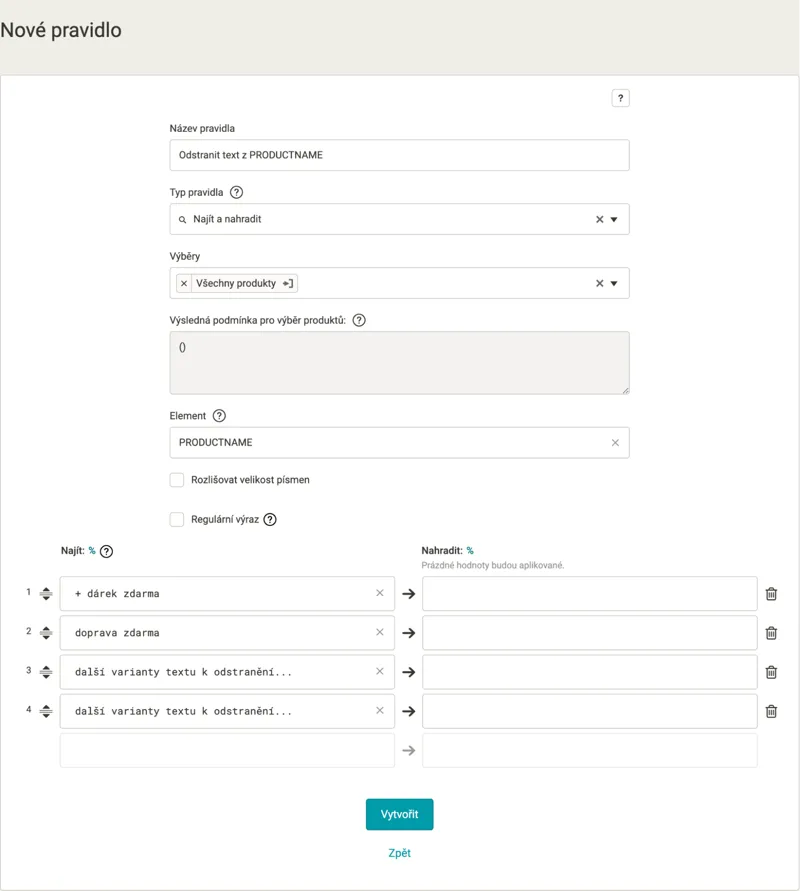800x891 pixels.
Task: Enable Rozlišovat velikost písmen checkbox
Action: click(x=177, y=480)
